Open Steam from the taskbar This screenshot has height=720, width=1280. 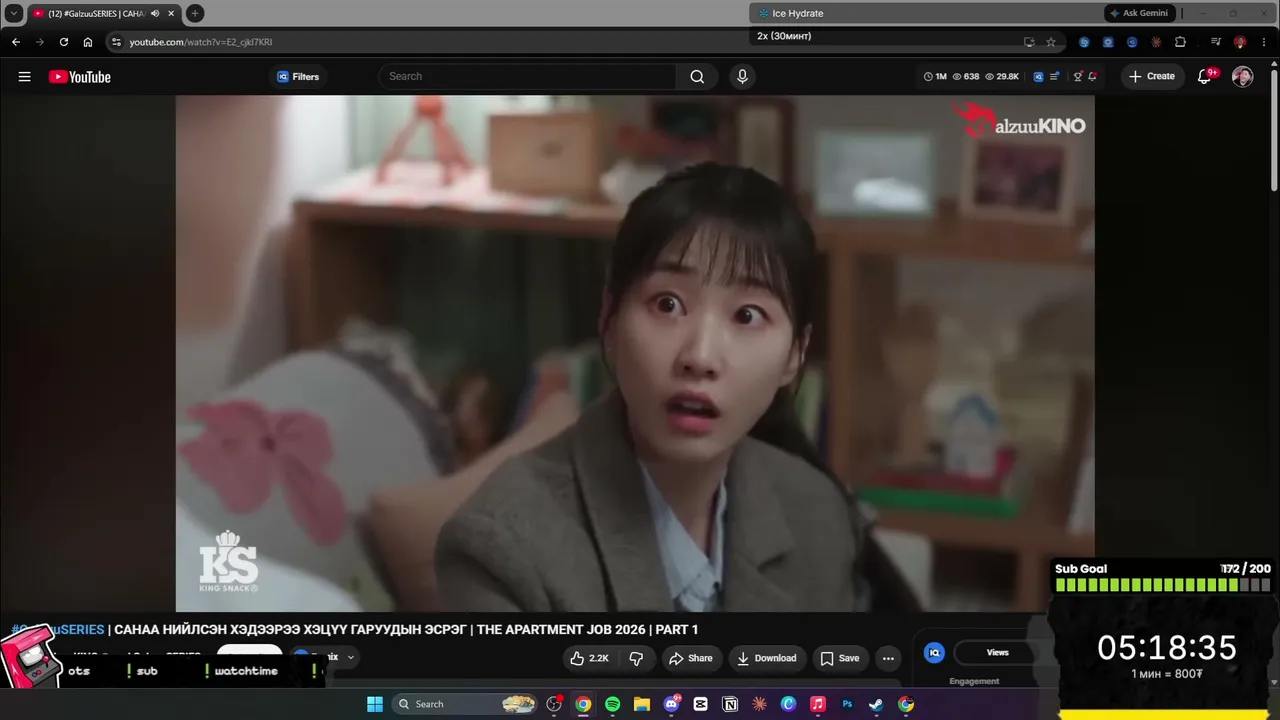pos(876,704)
